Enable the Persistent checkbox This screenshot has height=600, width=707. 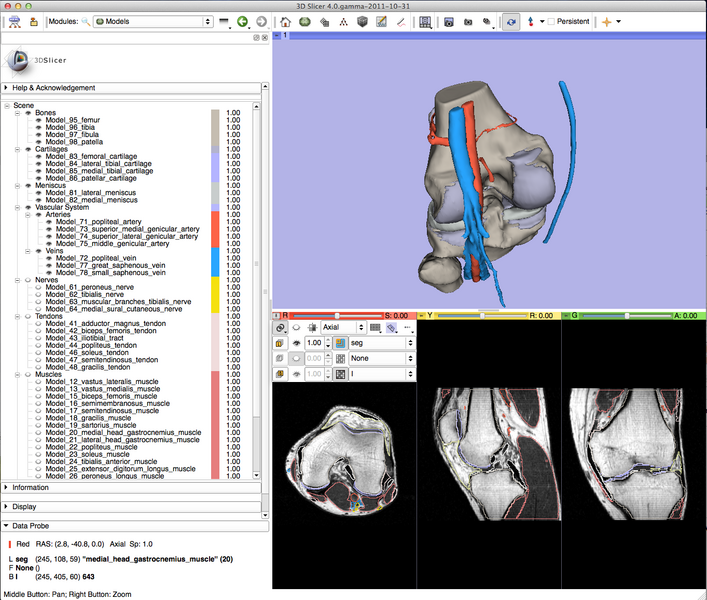[x=551, y=21]
